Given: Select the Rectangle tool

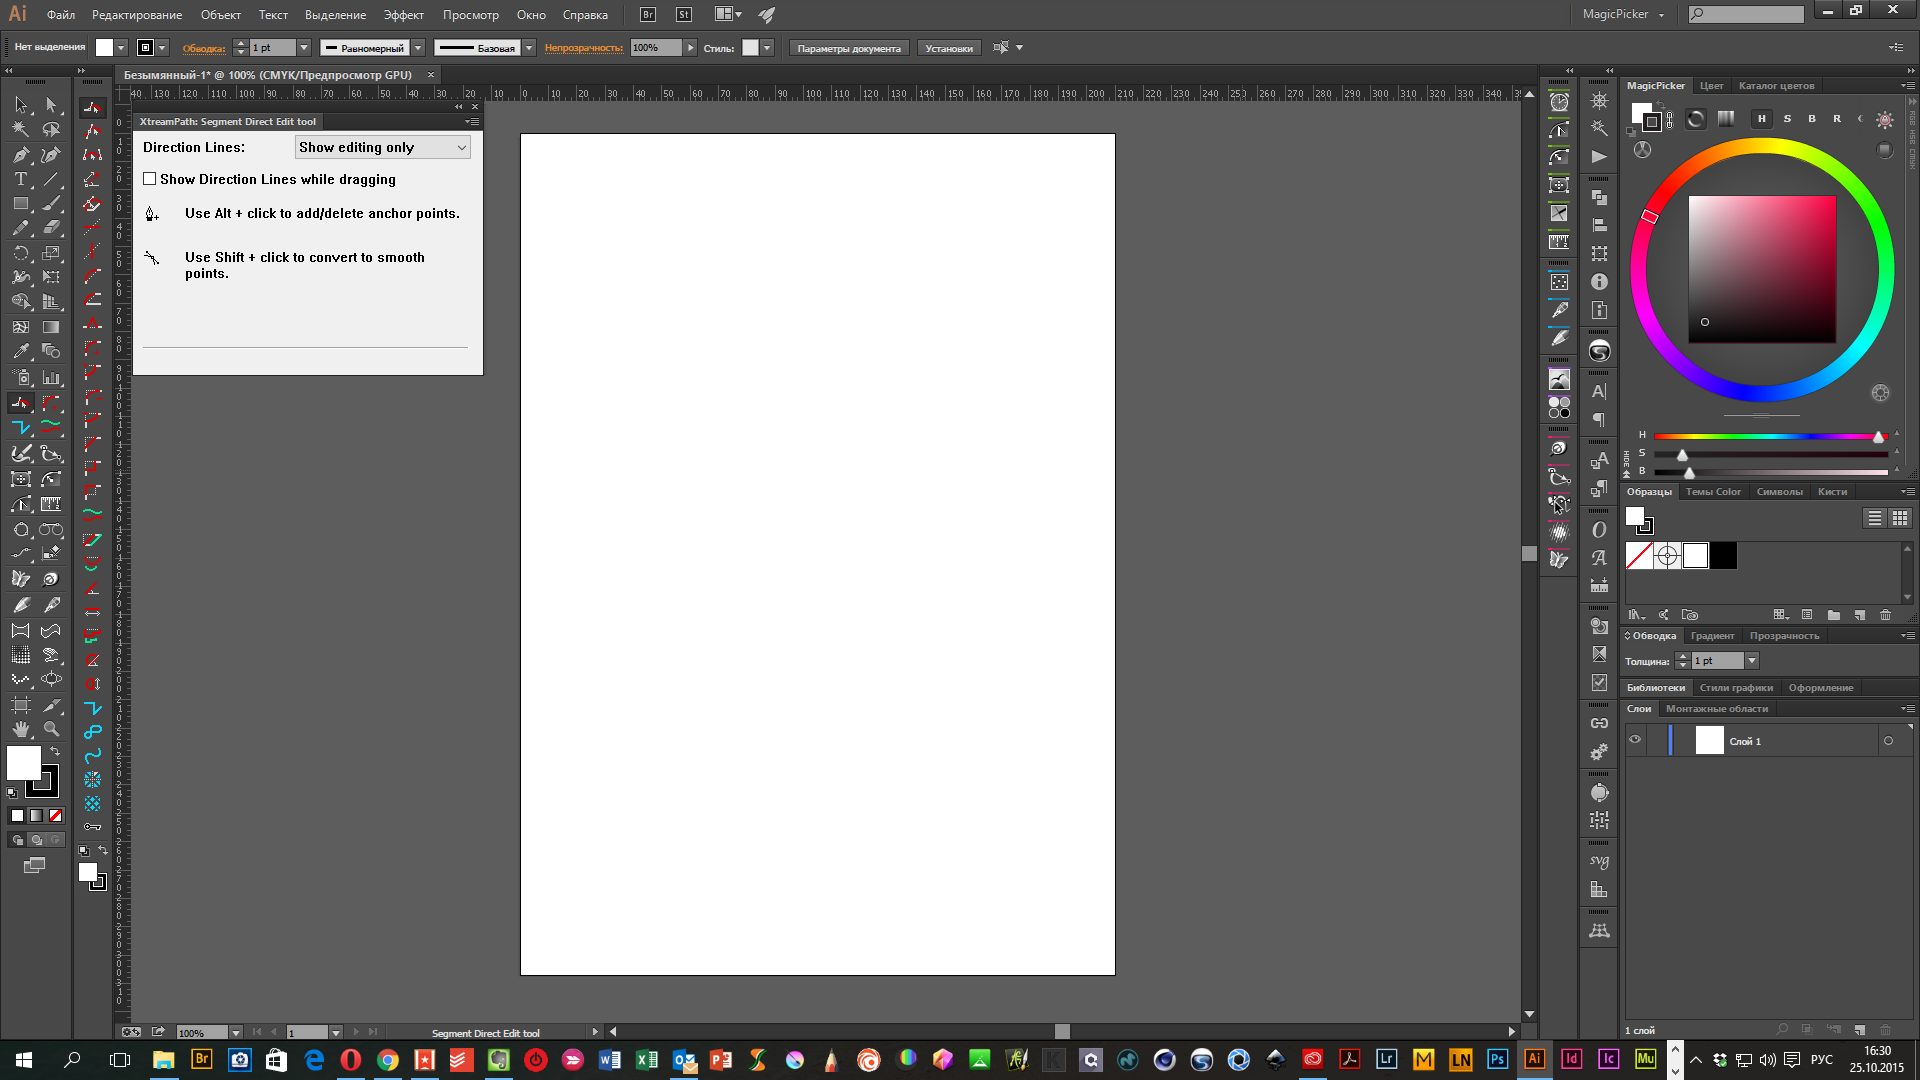Looking at the screenshot, I should click(x=21, y=203).
